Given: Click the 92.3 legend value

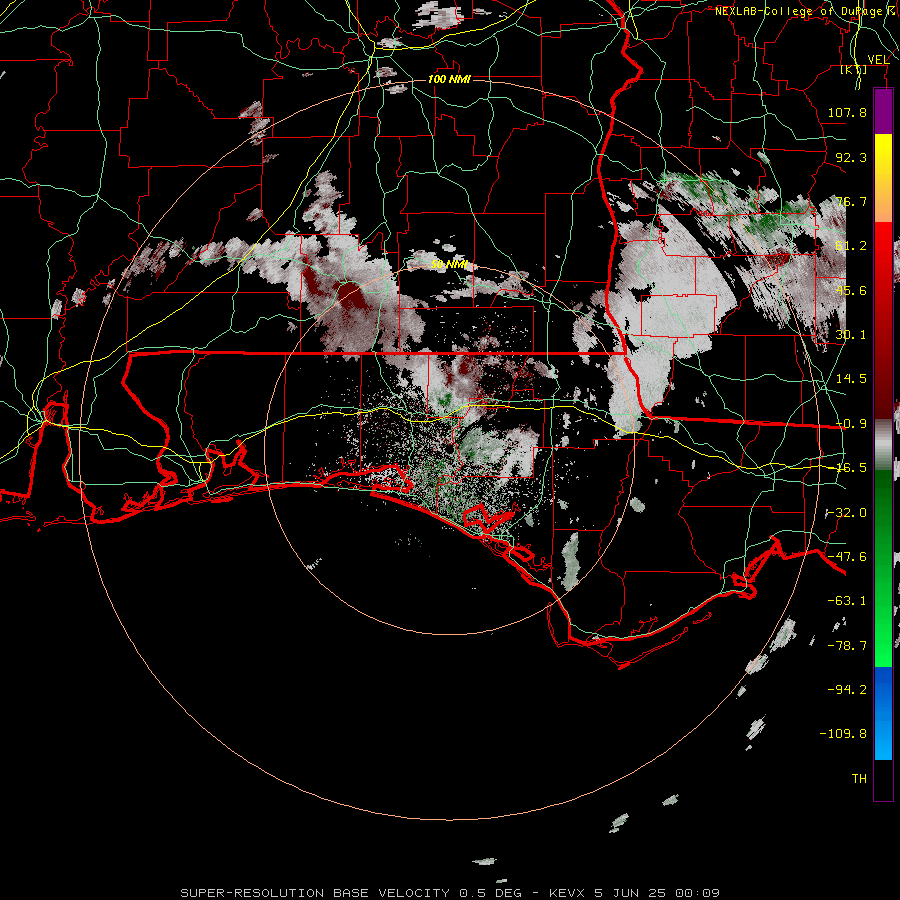Looking at the screenshot, I should pos(851,157).
